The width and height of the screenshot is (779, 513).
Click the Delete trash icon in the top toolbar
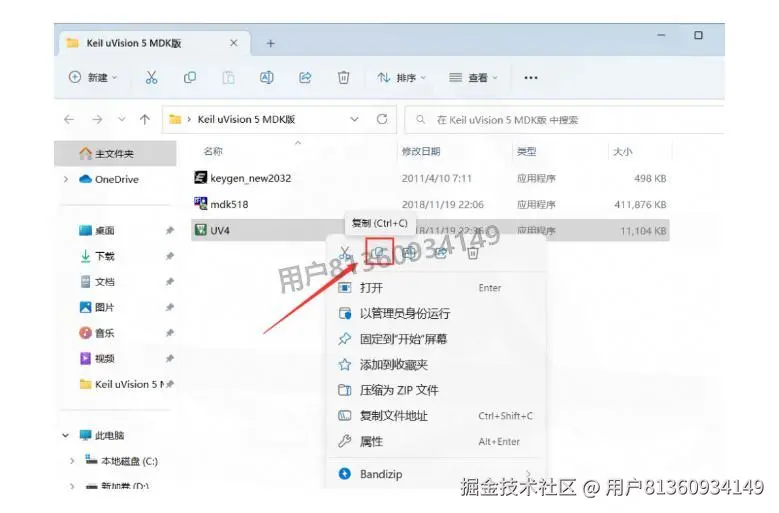pos(343,77)
